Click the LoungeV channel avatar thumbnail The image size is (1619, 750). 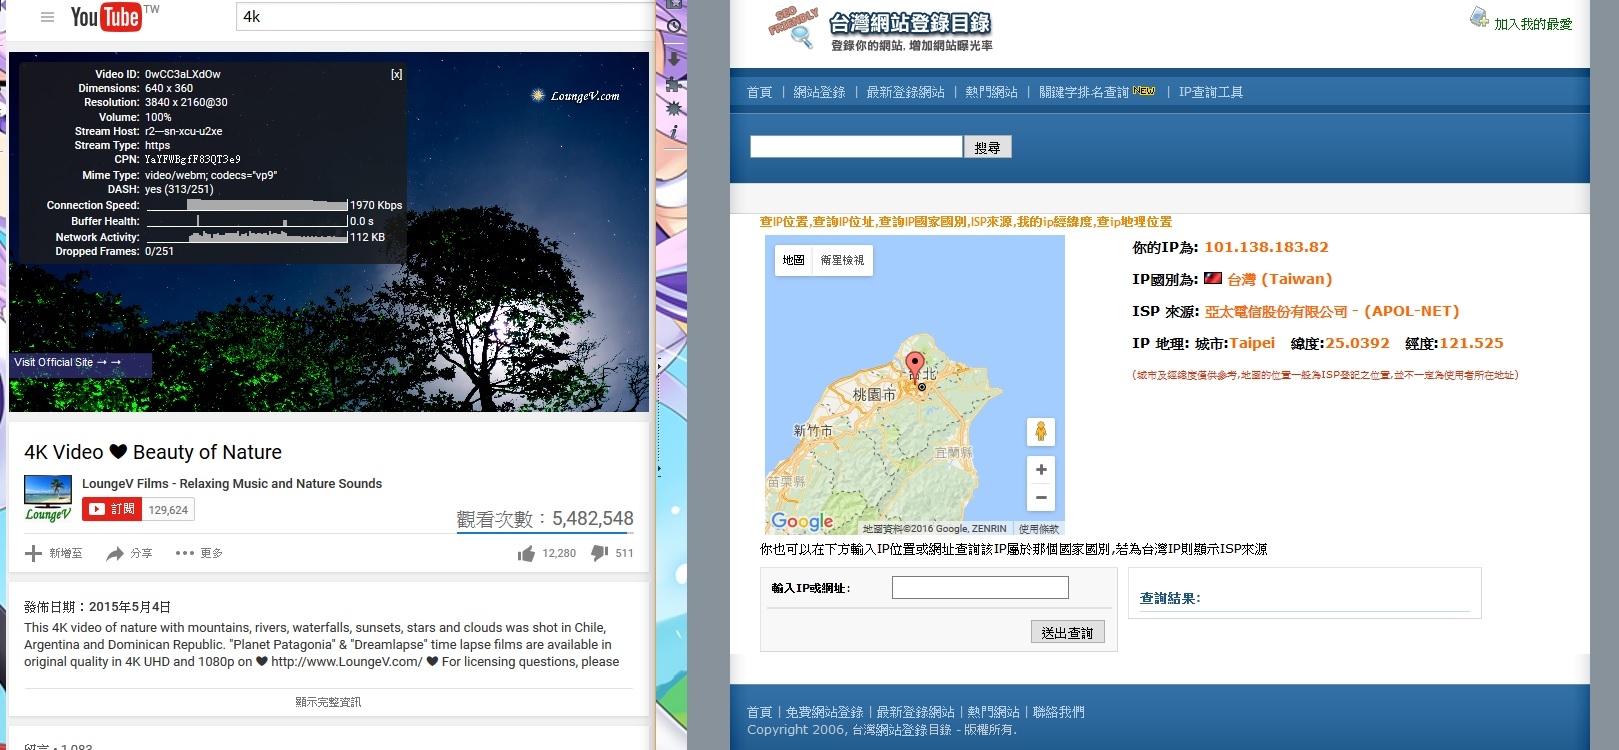[x=48, y=498]
